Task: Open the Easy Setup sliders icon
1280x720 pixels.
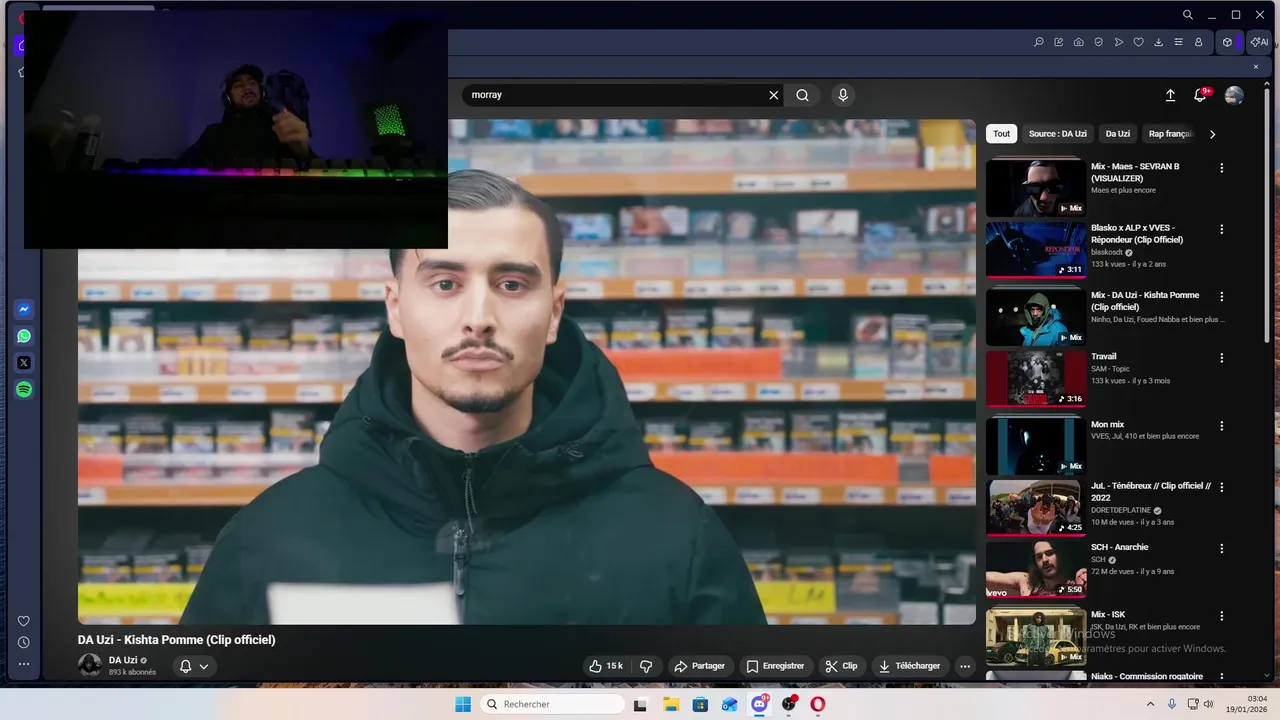Action: tap(1178, 42)
